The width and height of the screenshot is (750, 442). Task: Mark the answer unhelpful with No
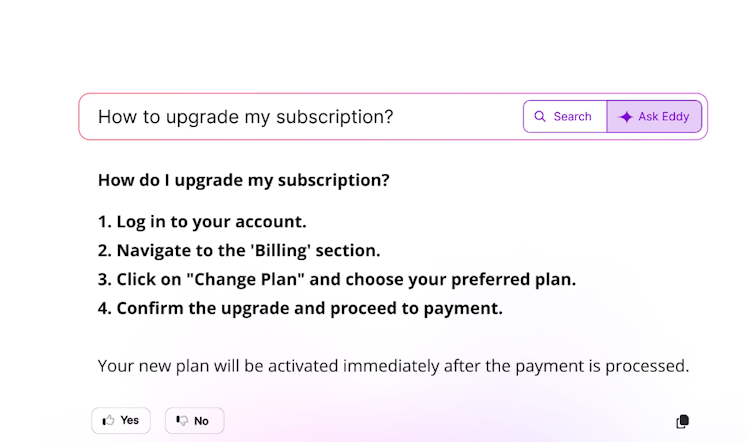pyautogui.click(x=194, y=421)
